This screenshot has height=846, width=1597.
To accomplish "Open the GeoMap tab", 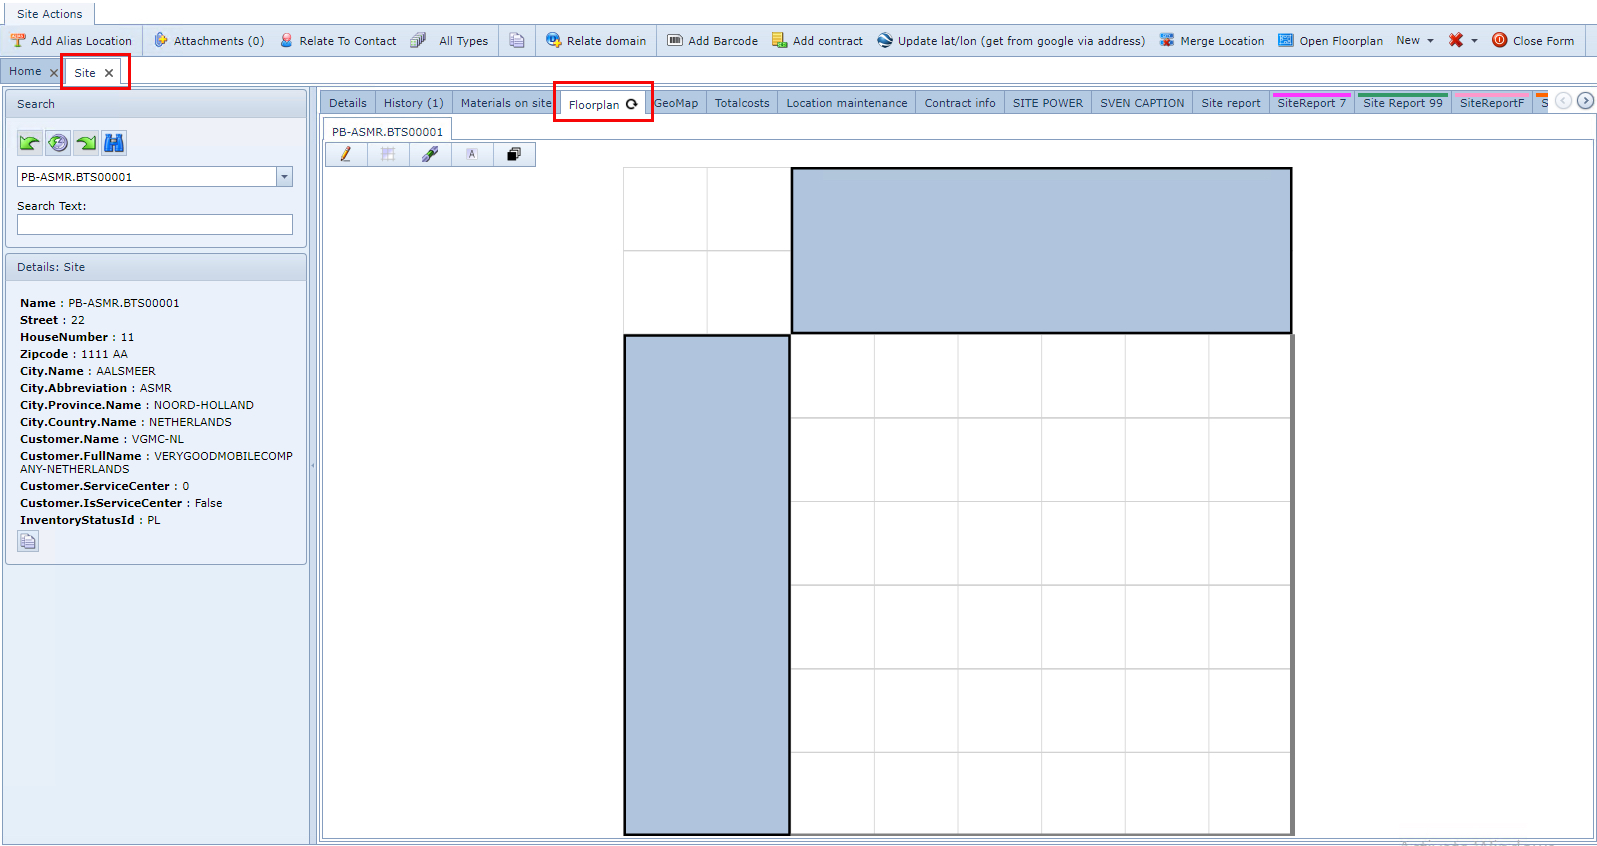I will tap(676, 103).
